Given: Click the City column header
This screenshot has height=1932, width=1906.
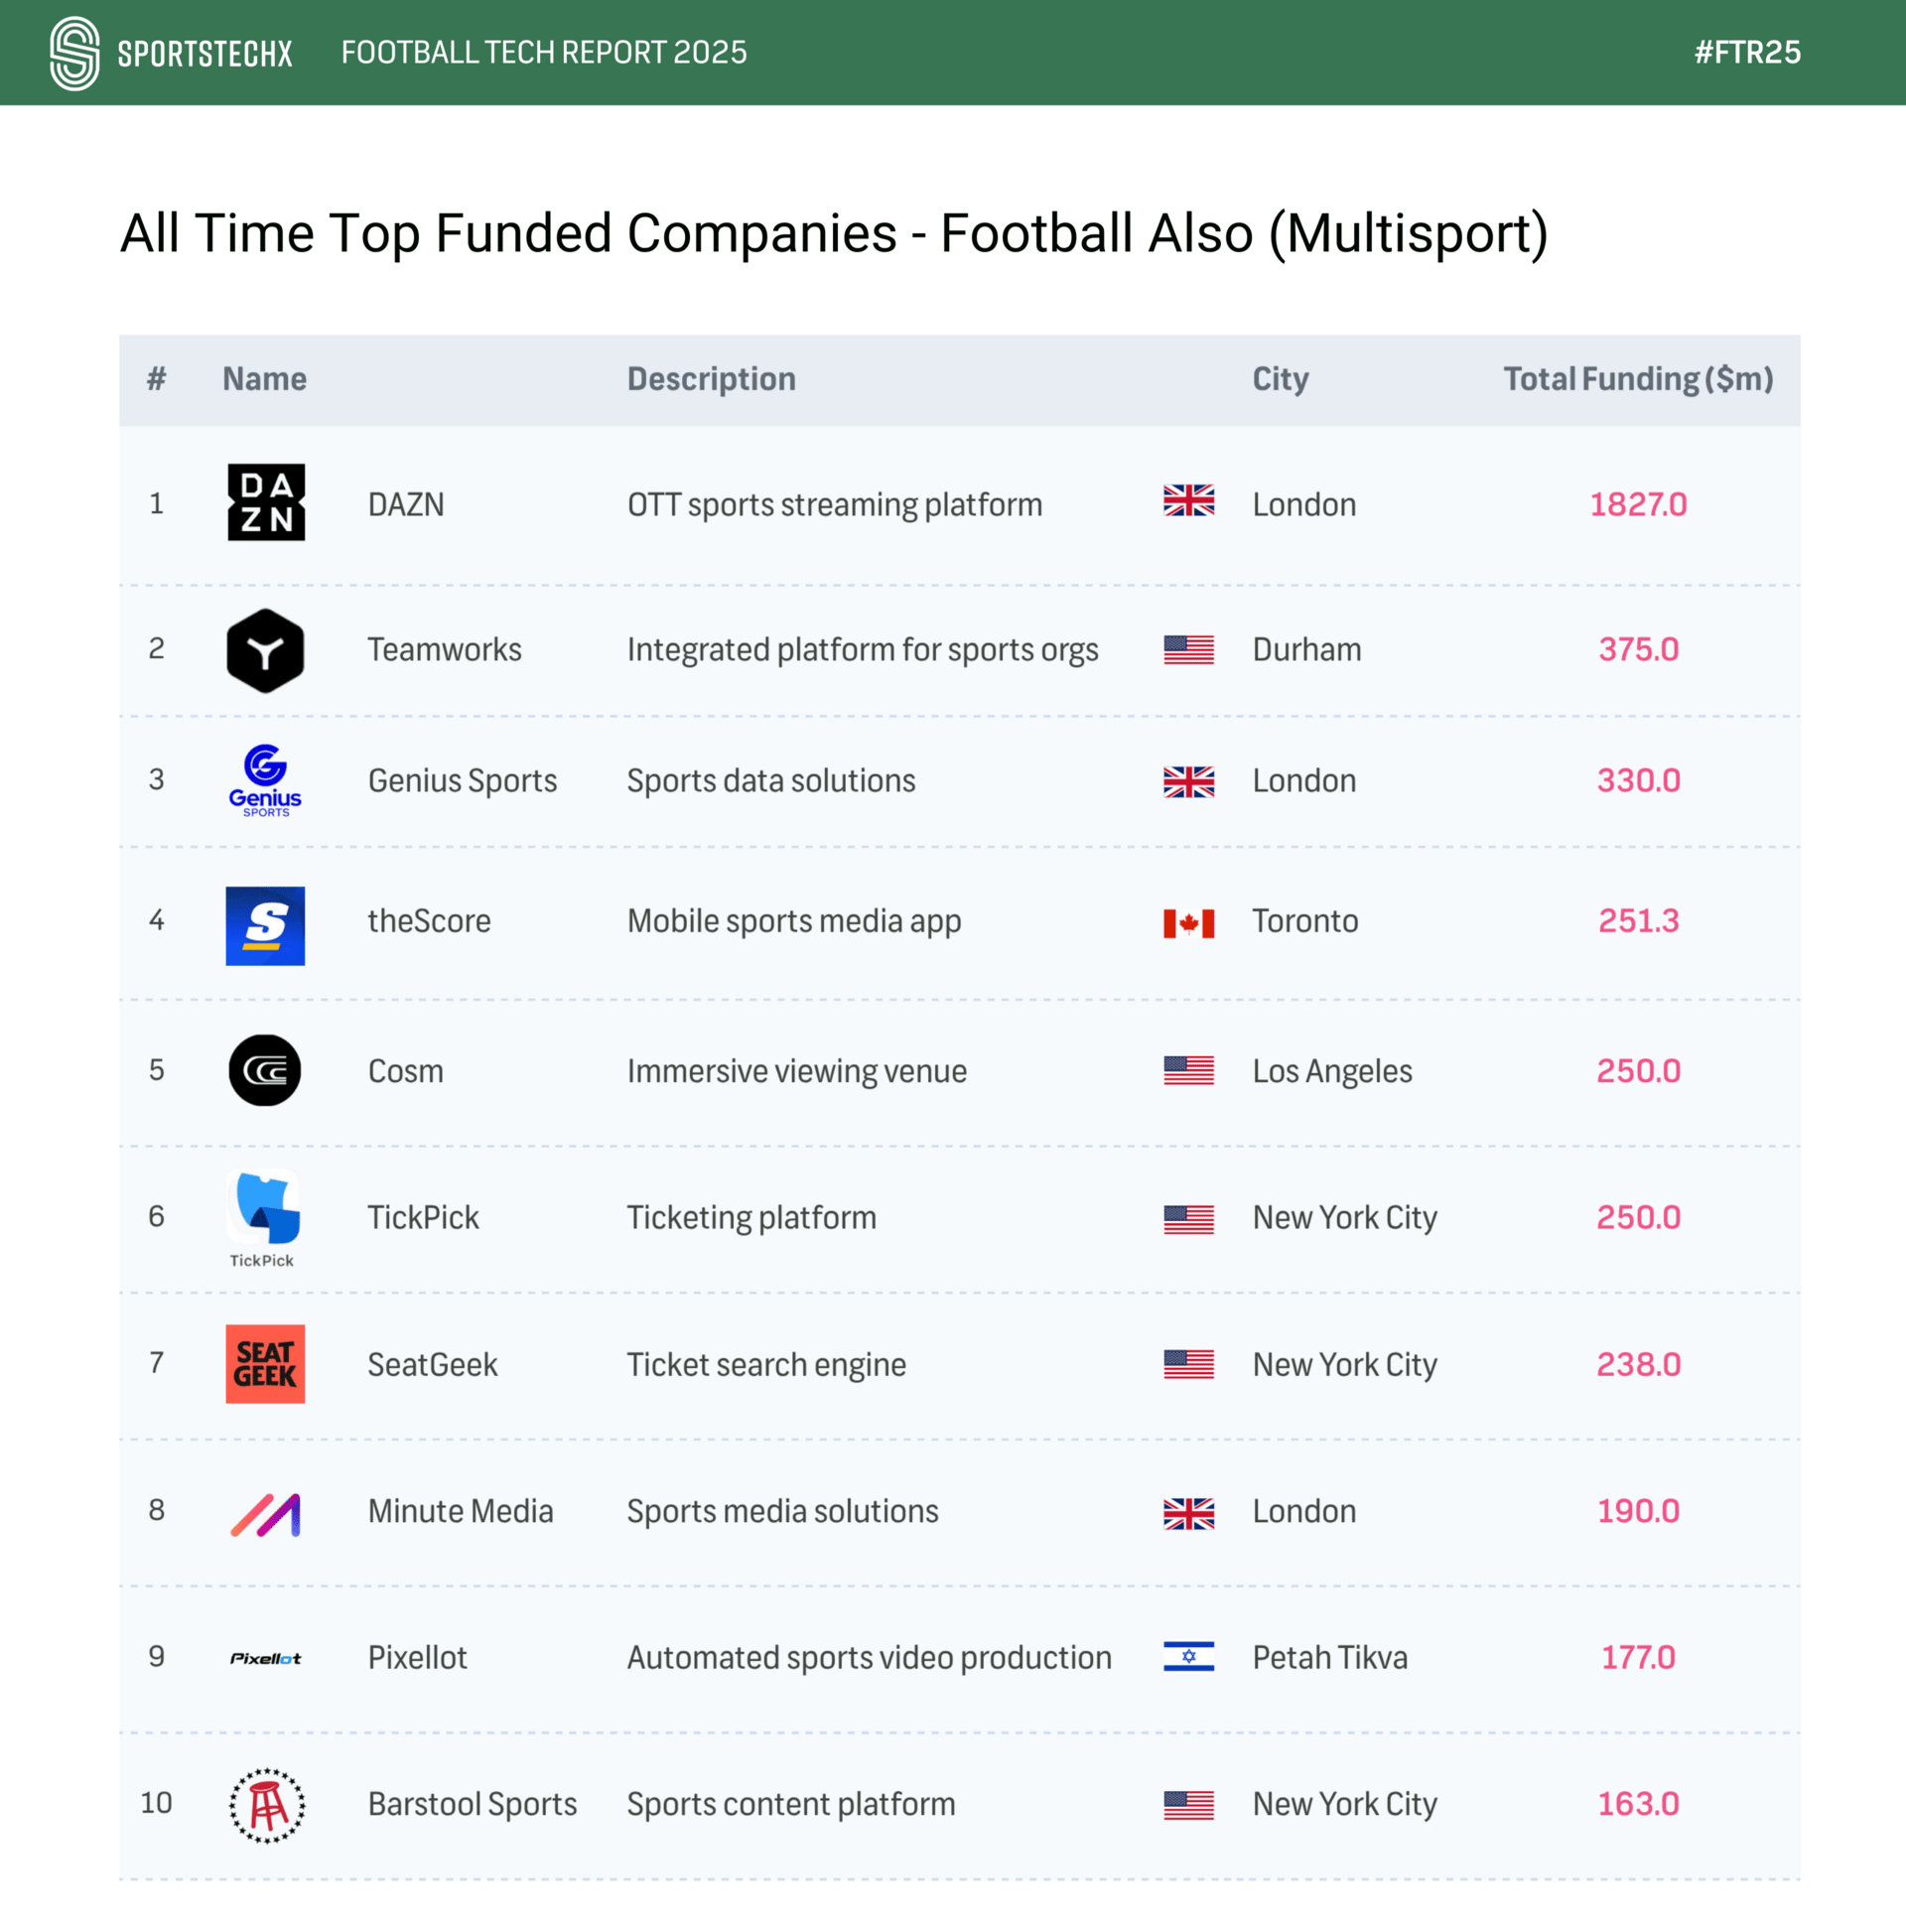Looking at the screenshot, I should point(1280,379).
